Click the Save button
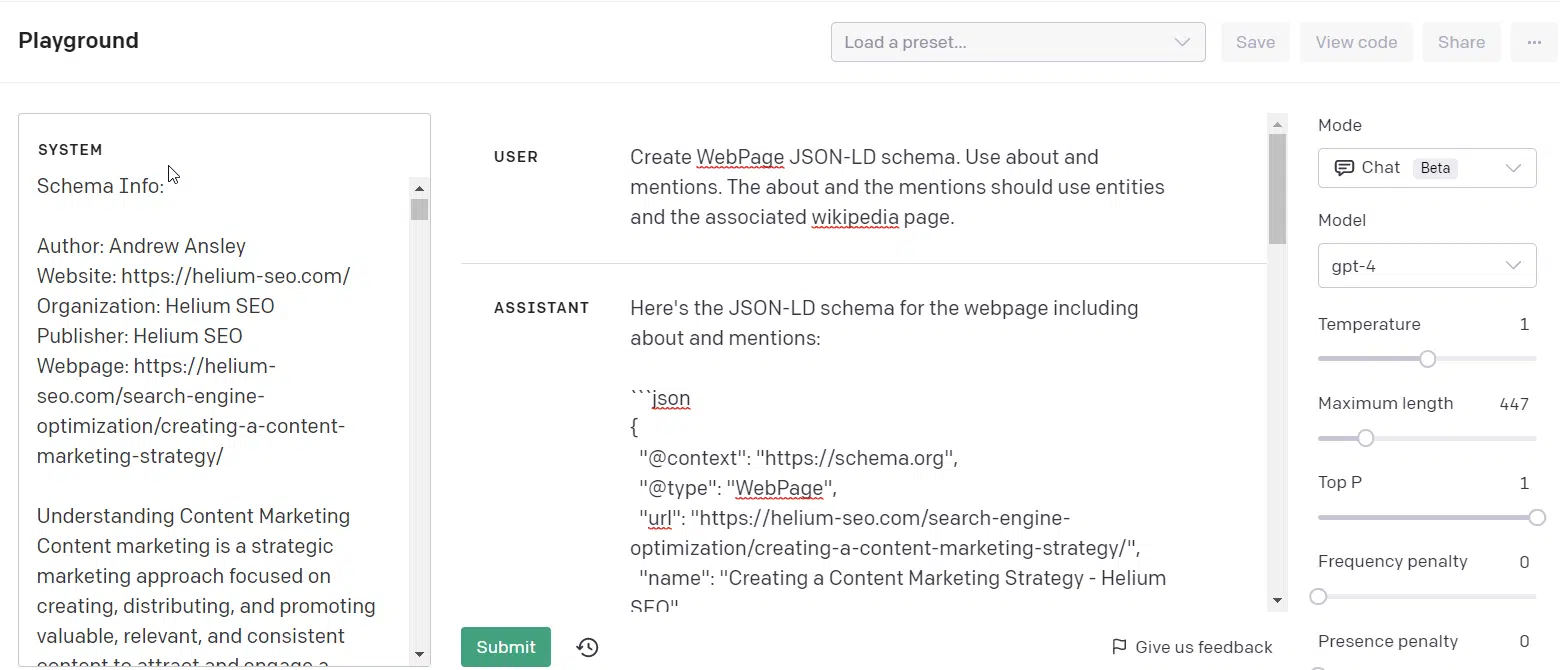This screenshot has height=670, width=1560. coord(1255,42)
